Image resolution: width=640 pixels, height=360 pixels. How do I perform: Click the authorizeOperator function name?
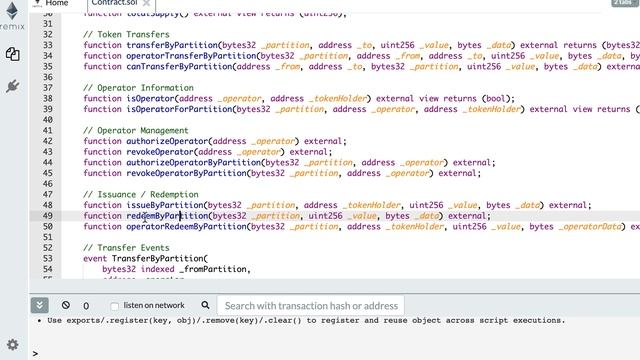click(167, 141)
